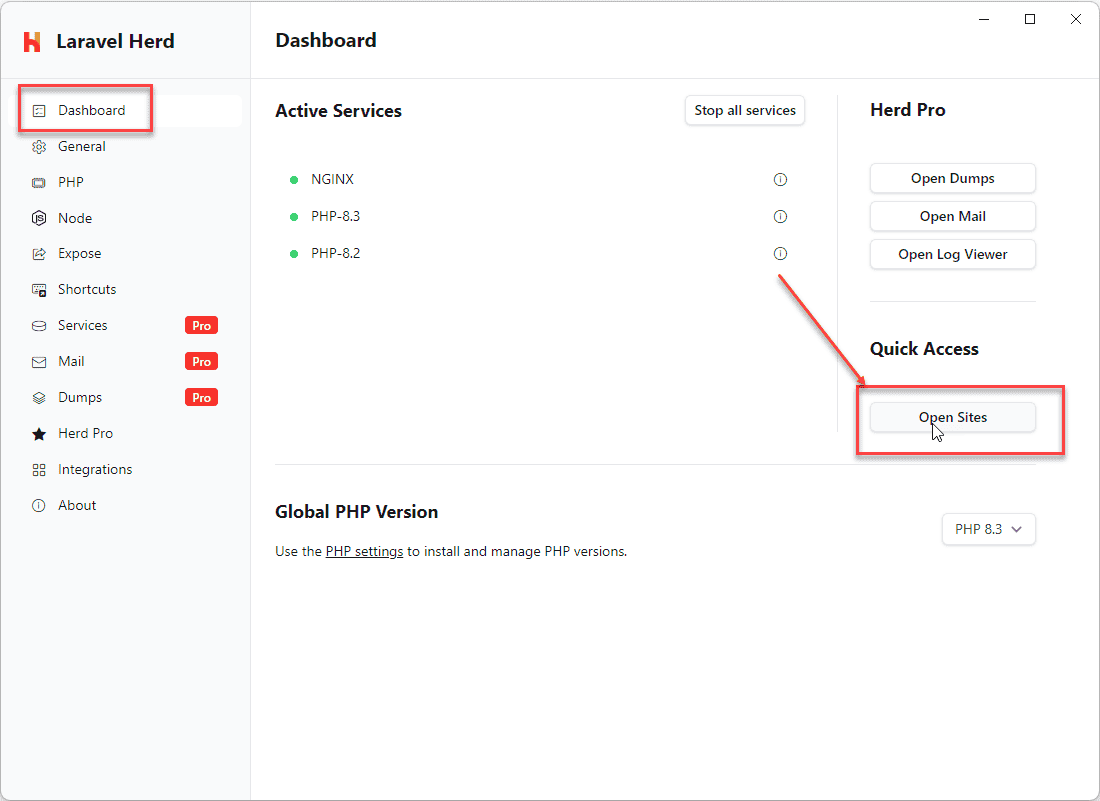Open the Global PHP Version dropdown
Viewport: 1100px width, 801px height.
click(x=988, y=530)
